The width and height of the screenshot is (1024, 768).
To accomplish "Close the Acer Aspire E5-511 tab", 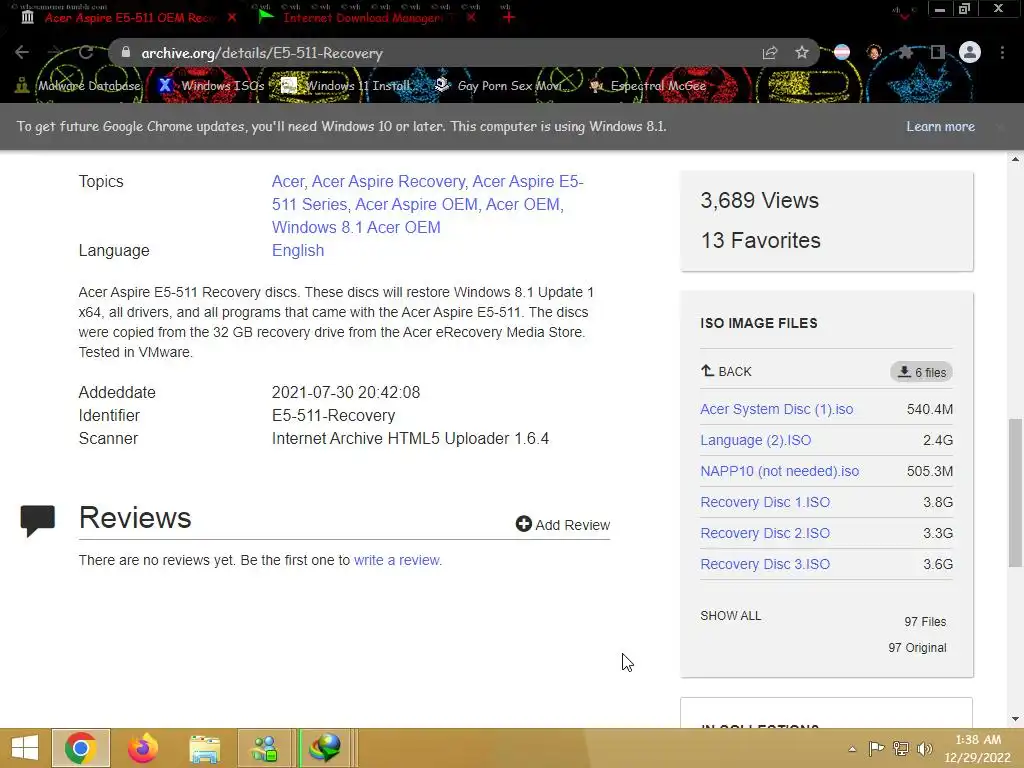I will [x=232, y=18].
